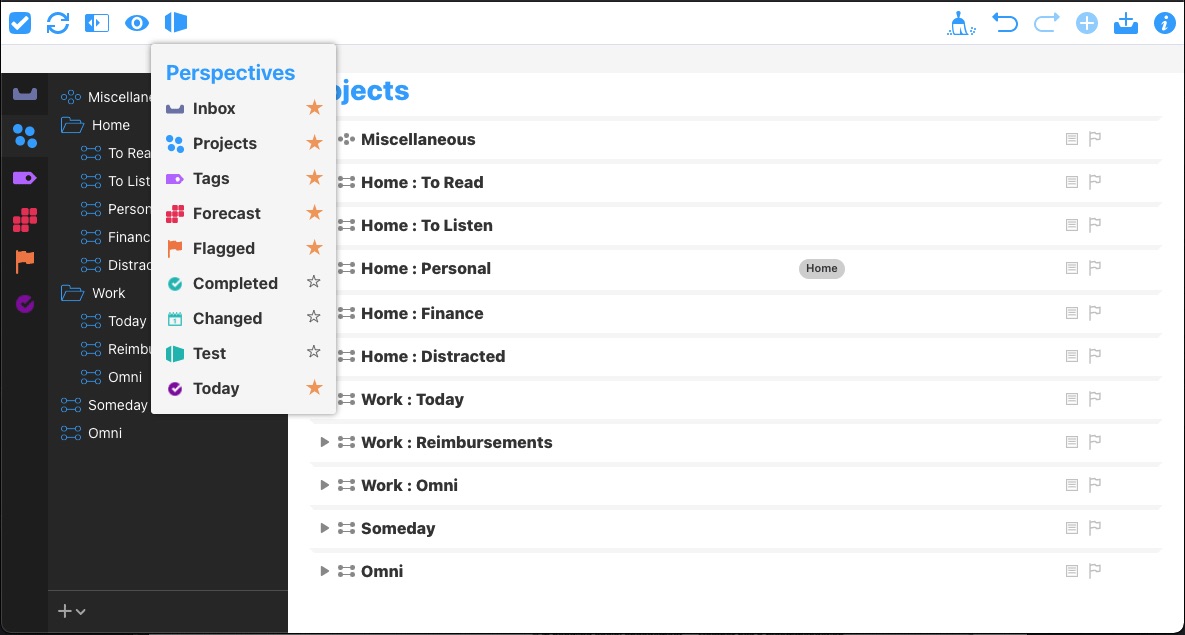Click the blue plus add item icon
The image size is (1185, 635).
[x=1087, y=23]
